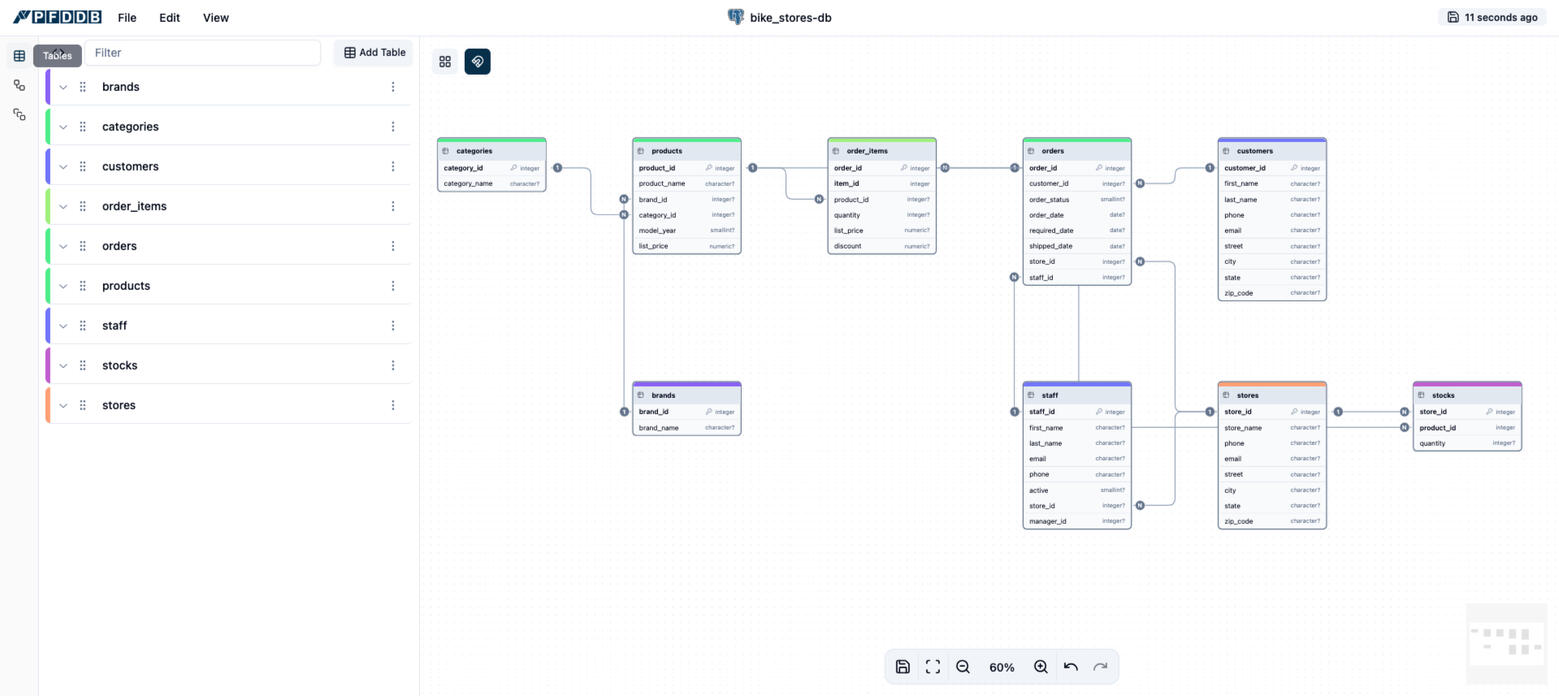The width and height of the screenshot is (1559, 696).
Task: Undo the last diagram change
Action: [x=1070, y=667]
